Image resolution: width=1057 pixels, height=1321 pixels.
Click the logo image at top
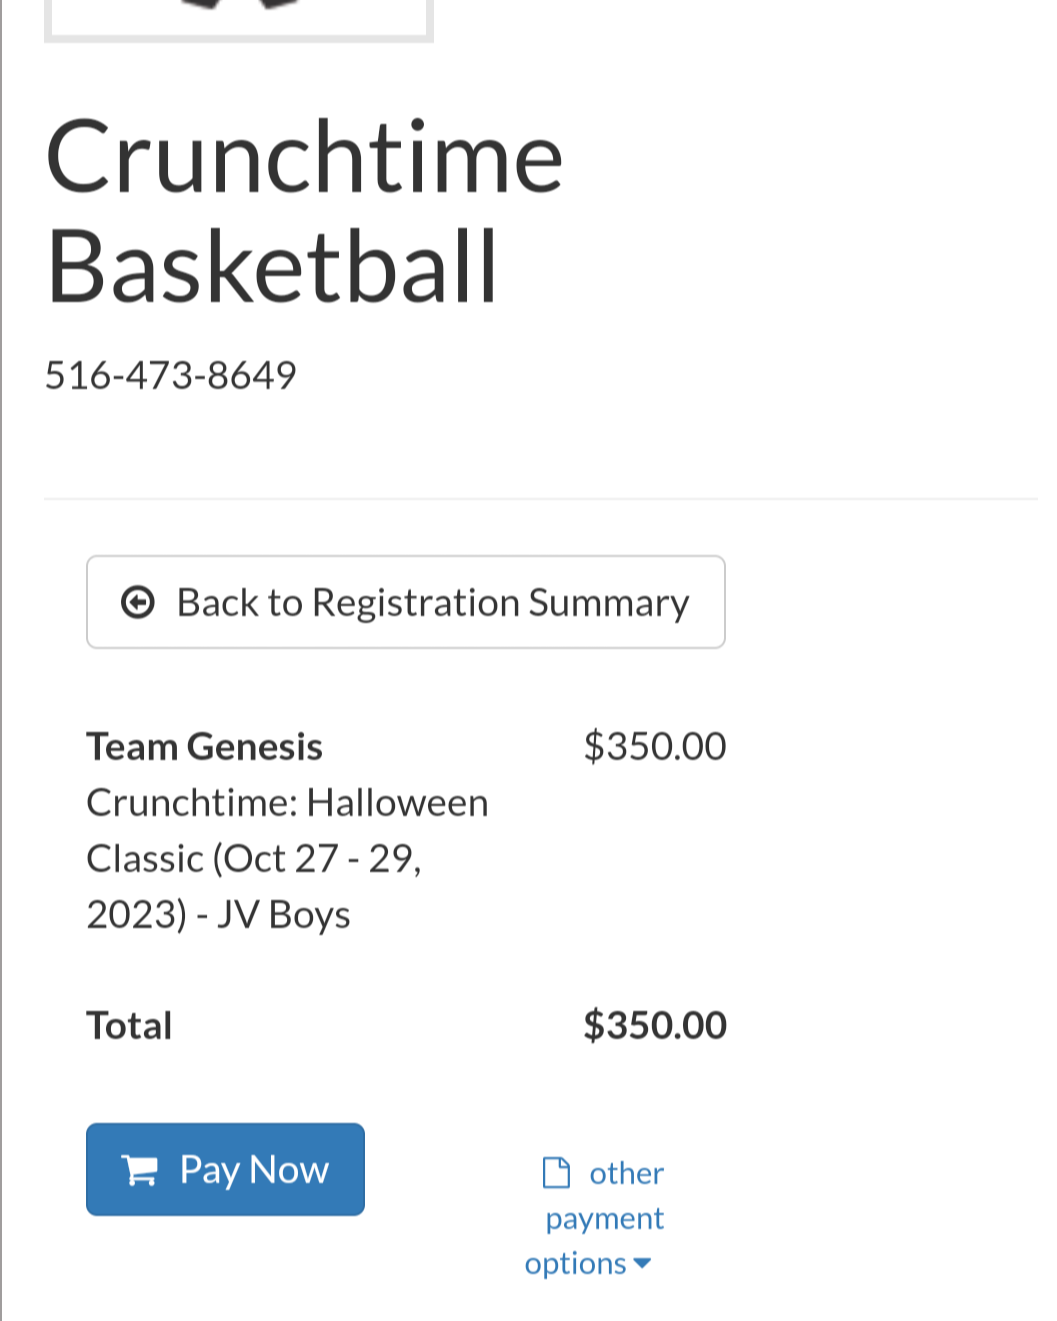pos(239,20)
